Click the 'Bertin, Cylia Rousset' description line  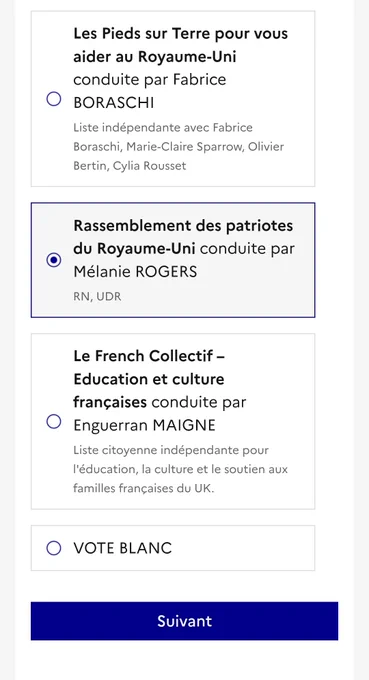click(130, 166)
